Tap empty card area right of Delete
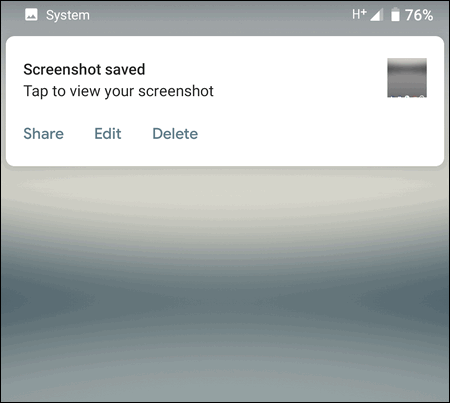The height and width of the screenshot is (403, 450). [x=317, y=134]
